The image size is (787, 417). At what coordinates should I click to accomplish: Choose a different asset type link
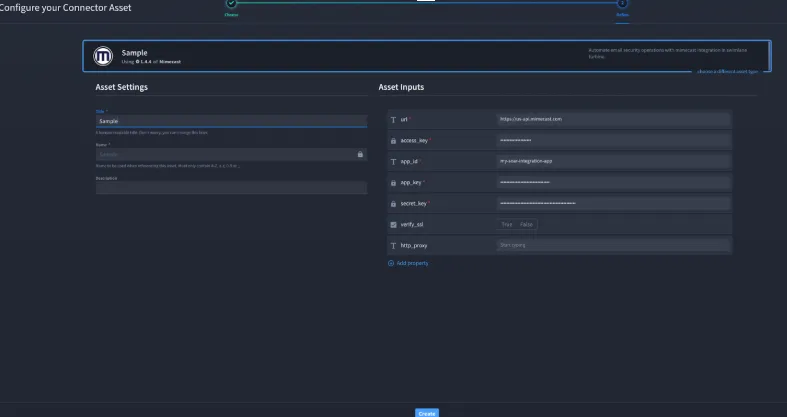(727, 72)
